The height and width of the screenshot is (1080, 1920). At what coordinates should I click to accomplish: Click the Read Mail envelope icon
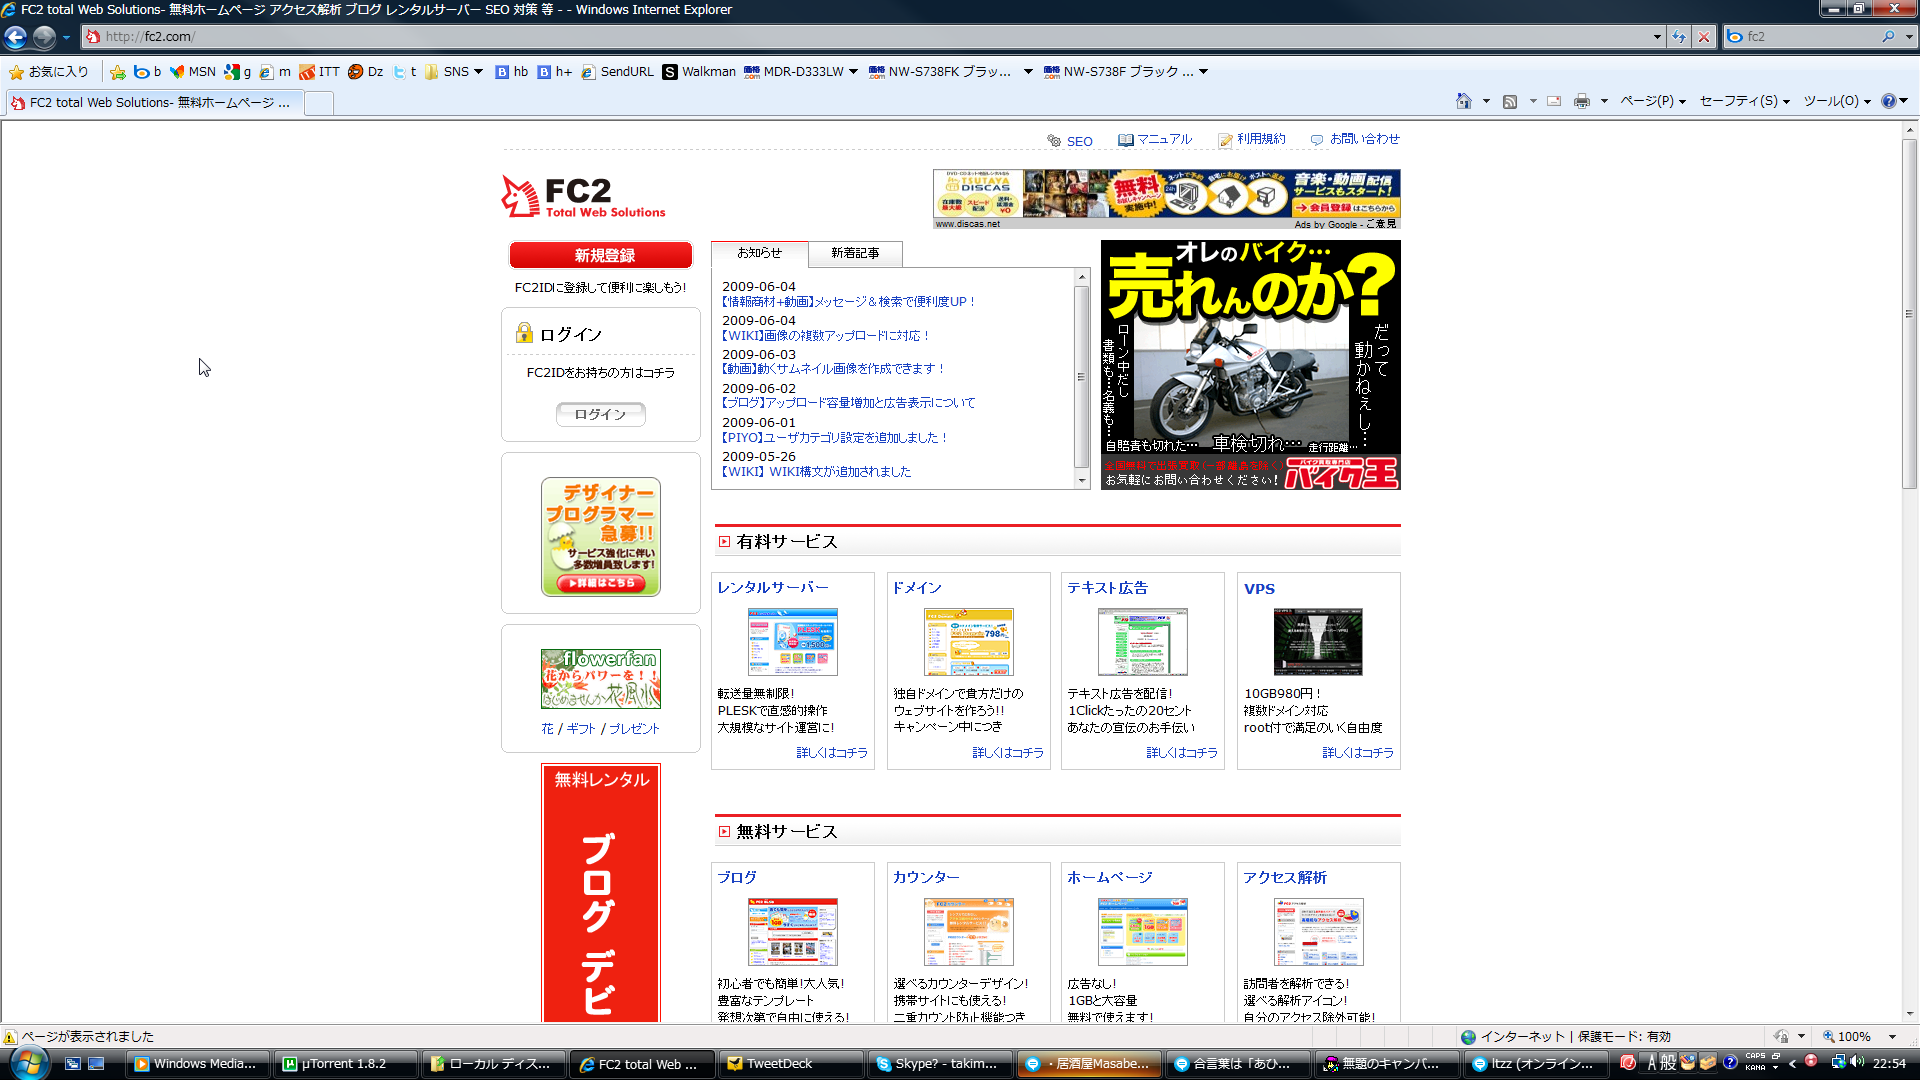coord(1554,101)
